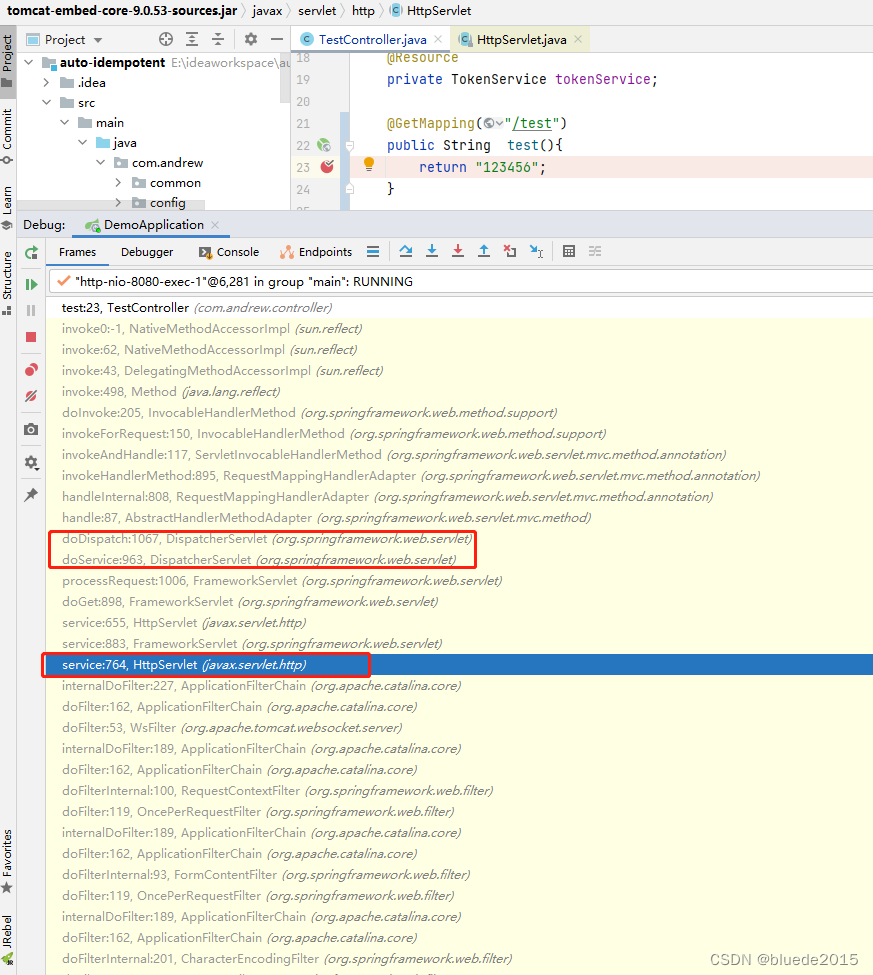
Task: Close the TestController.java tab
Action: tap(438, 39)
